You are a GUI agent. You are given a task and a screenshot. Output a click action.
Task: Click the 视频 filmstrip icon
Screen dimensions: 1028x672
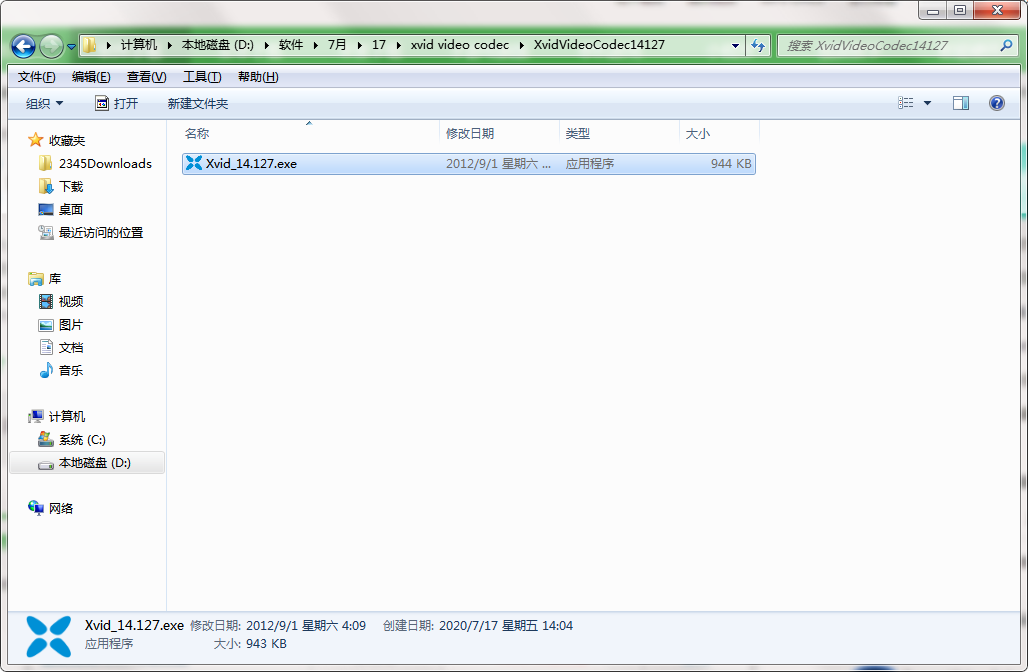point(46,302)
